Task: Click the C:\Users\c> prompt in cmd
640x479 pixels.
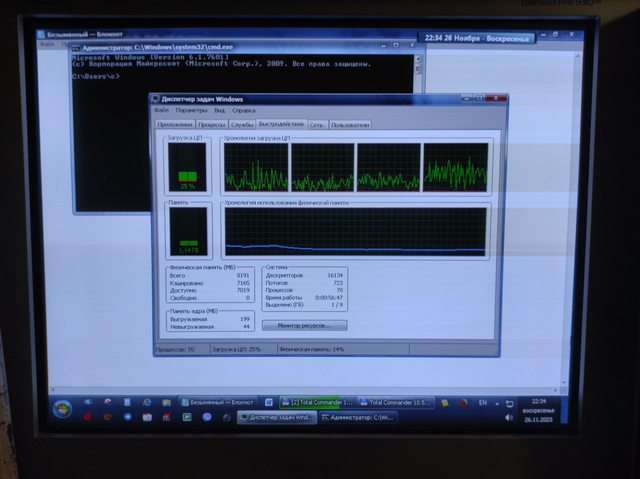Action: coord(96,76)
